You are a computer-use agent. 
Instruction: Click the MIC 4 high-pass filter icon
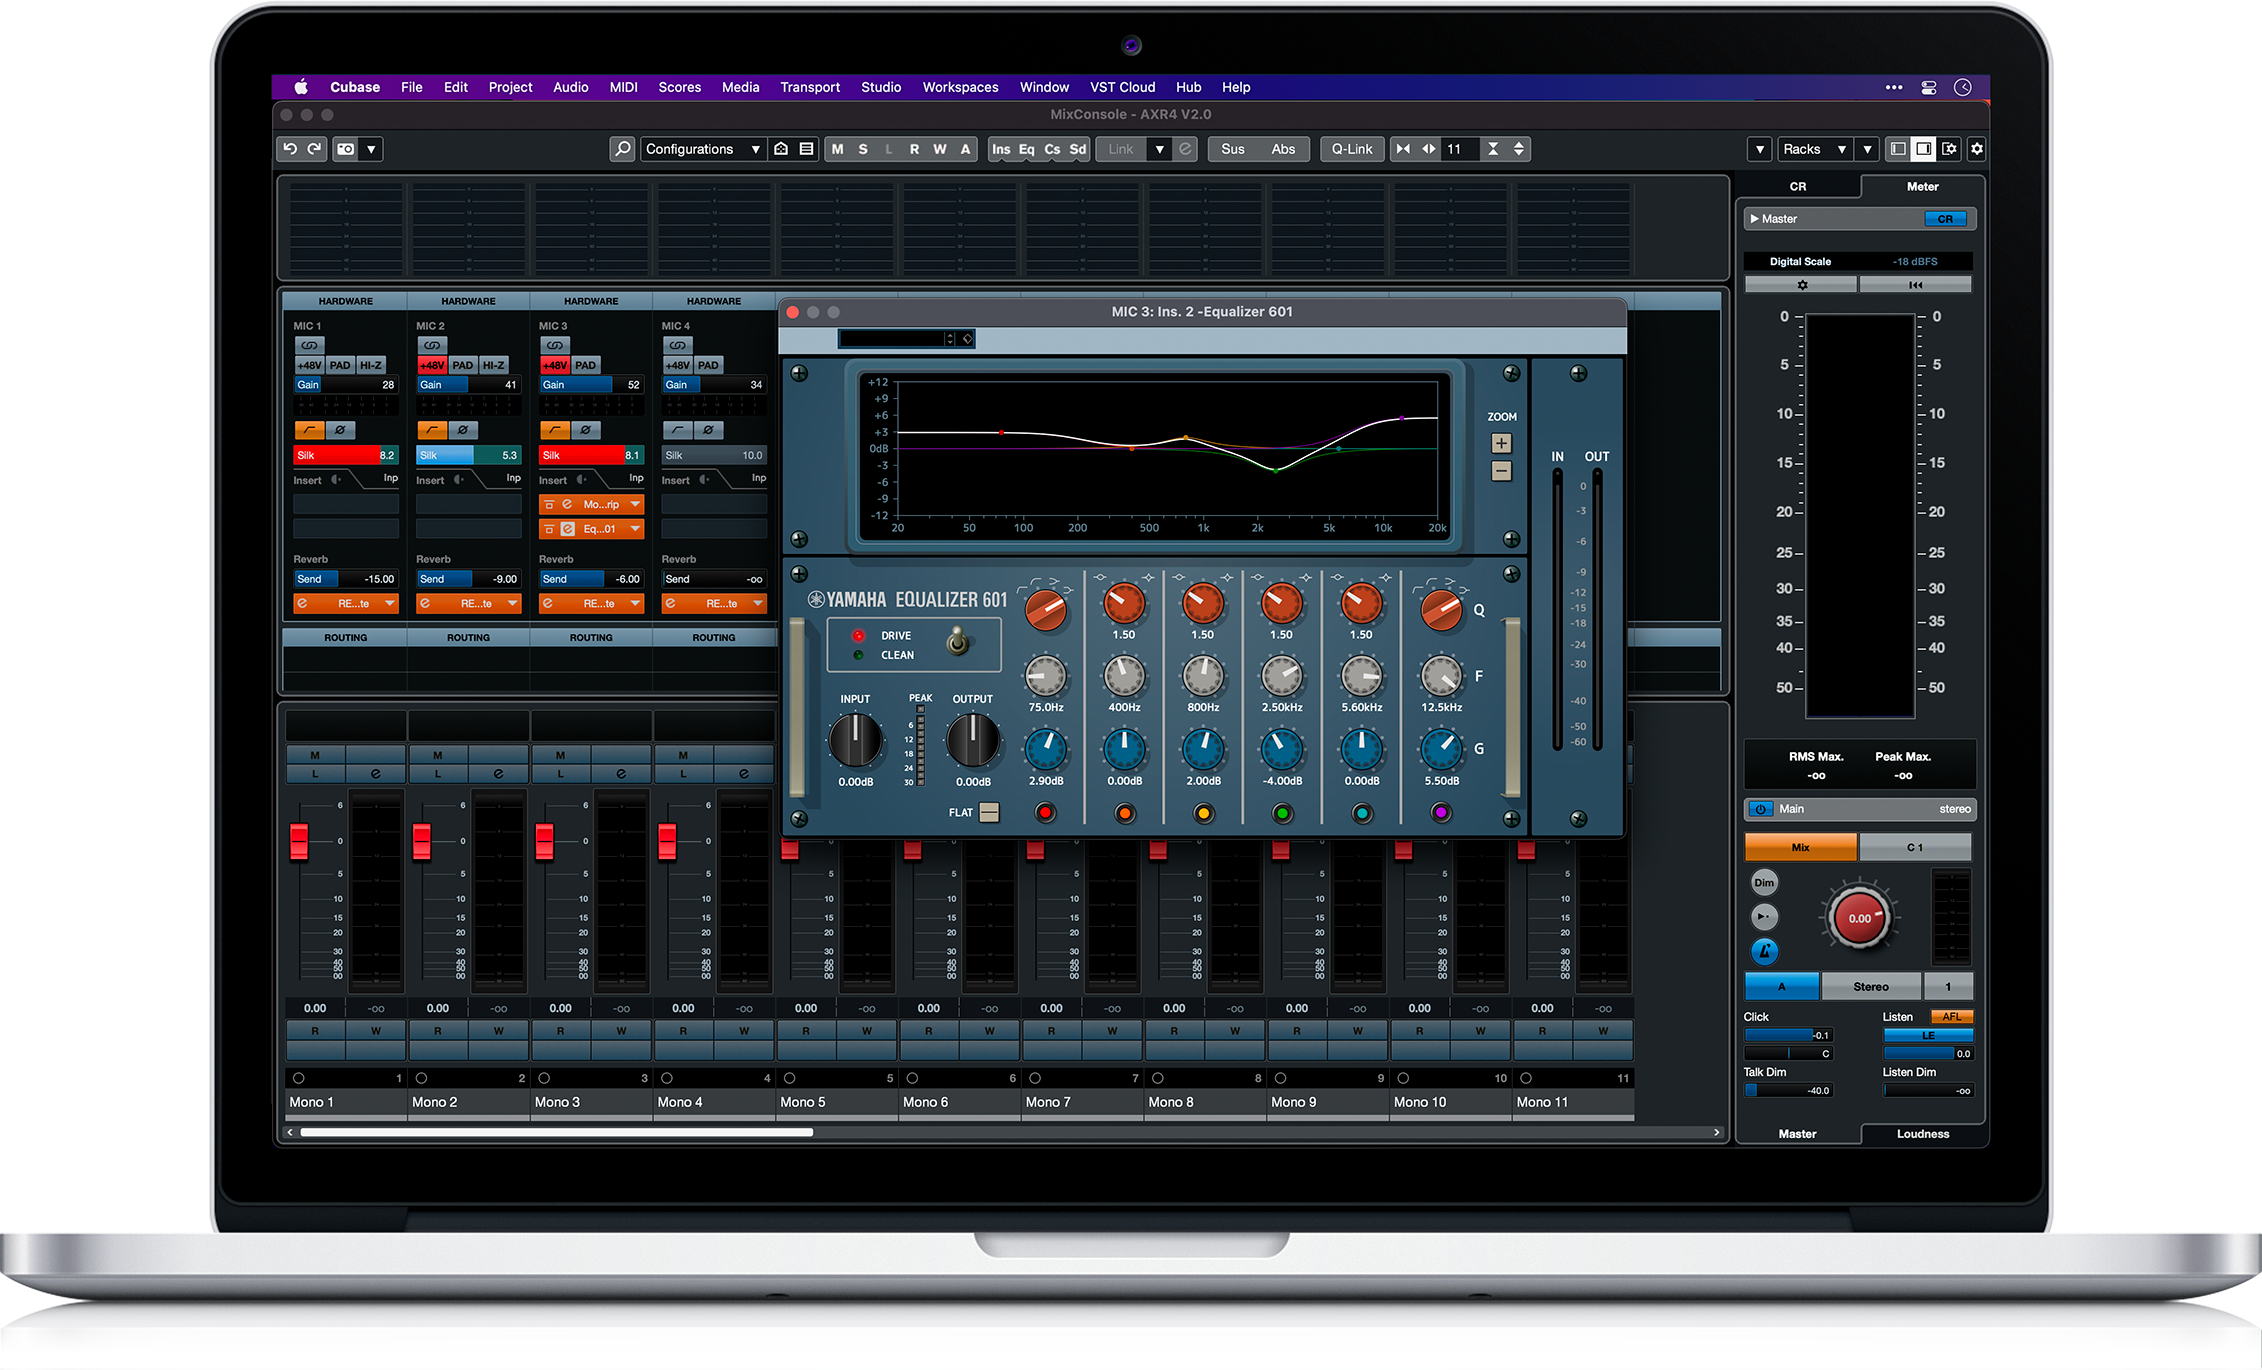click(678, 430)
